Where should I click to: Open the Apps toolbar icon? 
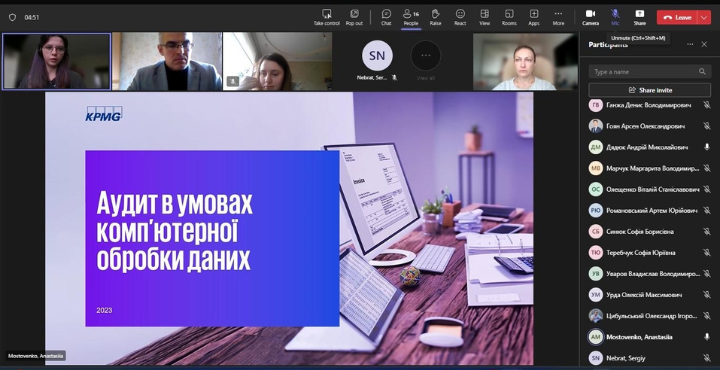tap(534, 17)
